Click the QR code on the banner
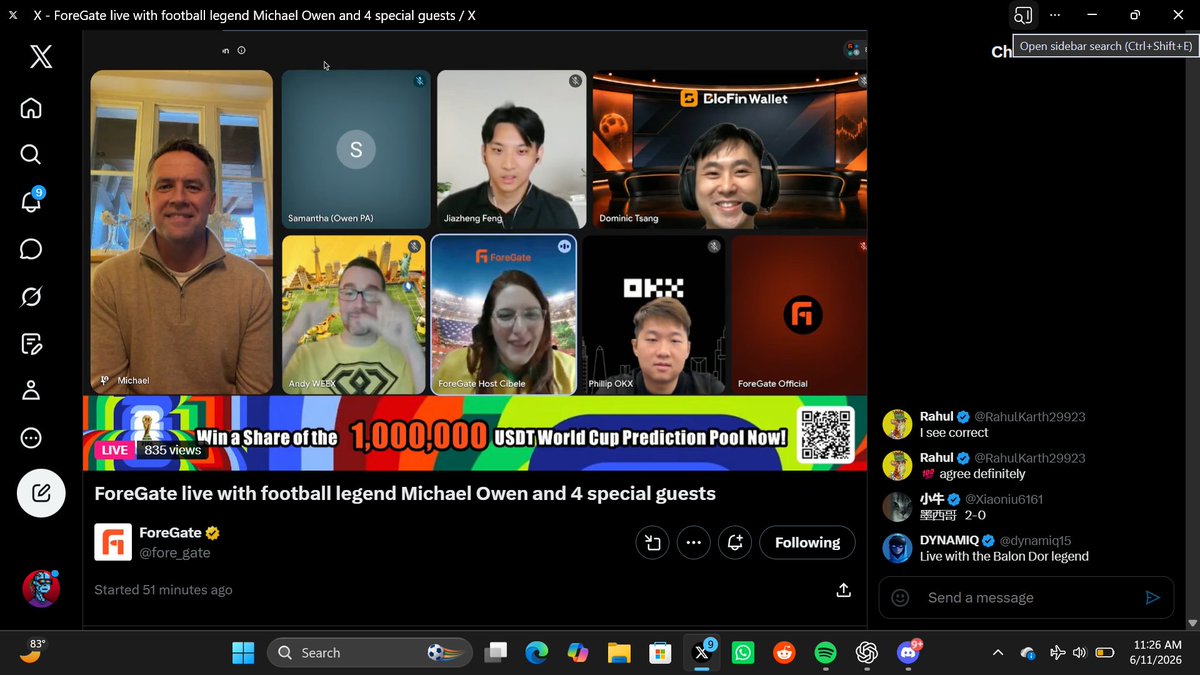This screenshot has width=1200, height=675. click(825, 433)
